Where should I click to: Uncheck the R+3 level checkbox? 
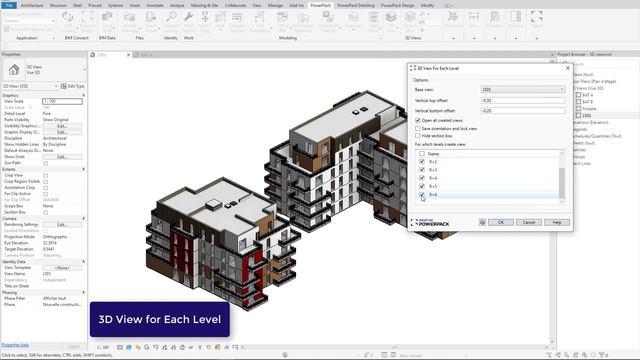422,170
